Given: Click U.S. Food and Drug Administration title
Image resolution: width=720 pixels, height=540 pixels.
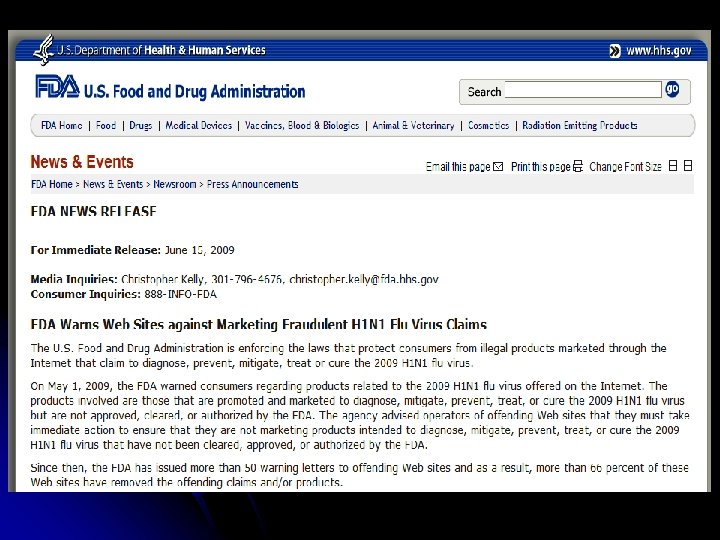Looking at the screenshot, I should pos(194,91).
